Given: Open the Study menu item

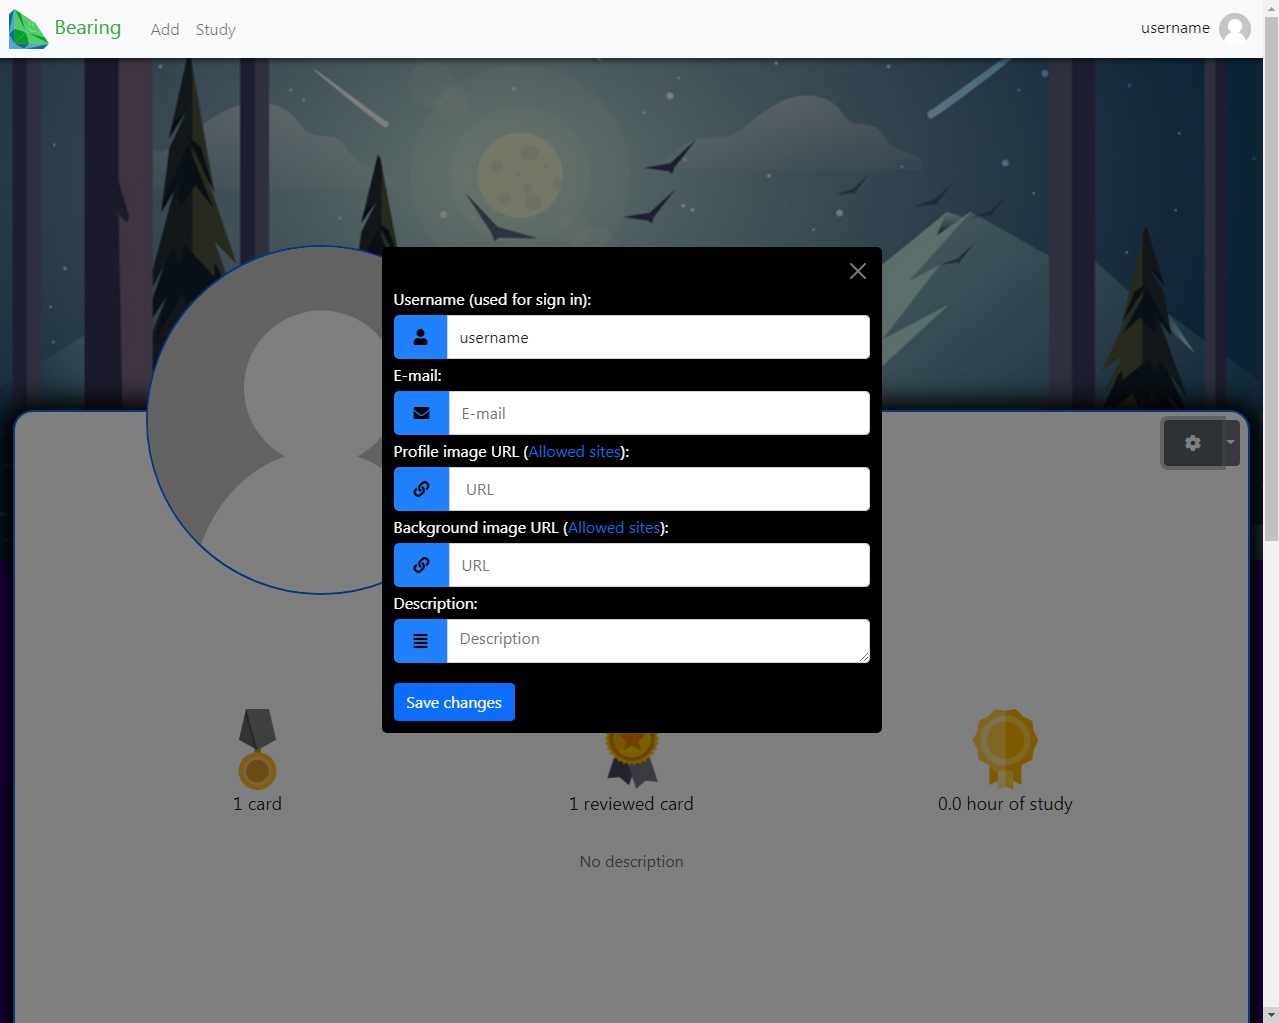Looking at the screenshot, I should click(215, 29).
